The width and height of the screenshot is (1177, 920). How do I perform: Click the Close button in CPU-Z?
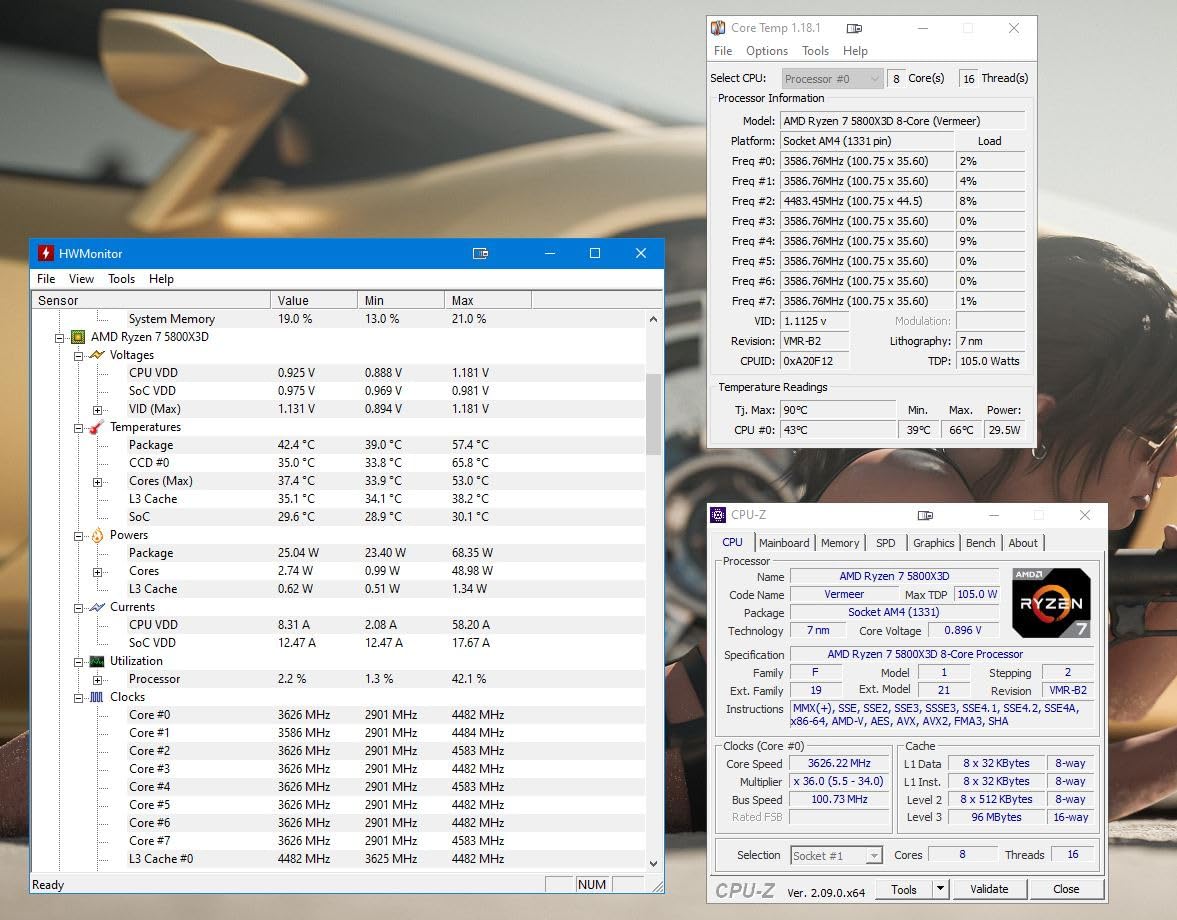pos(1066,889)
